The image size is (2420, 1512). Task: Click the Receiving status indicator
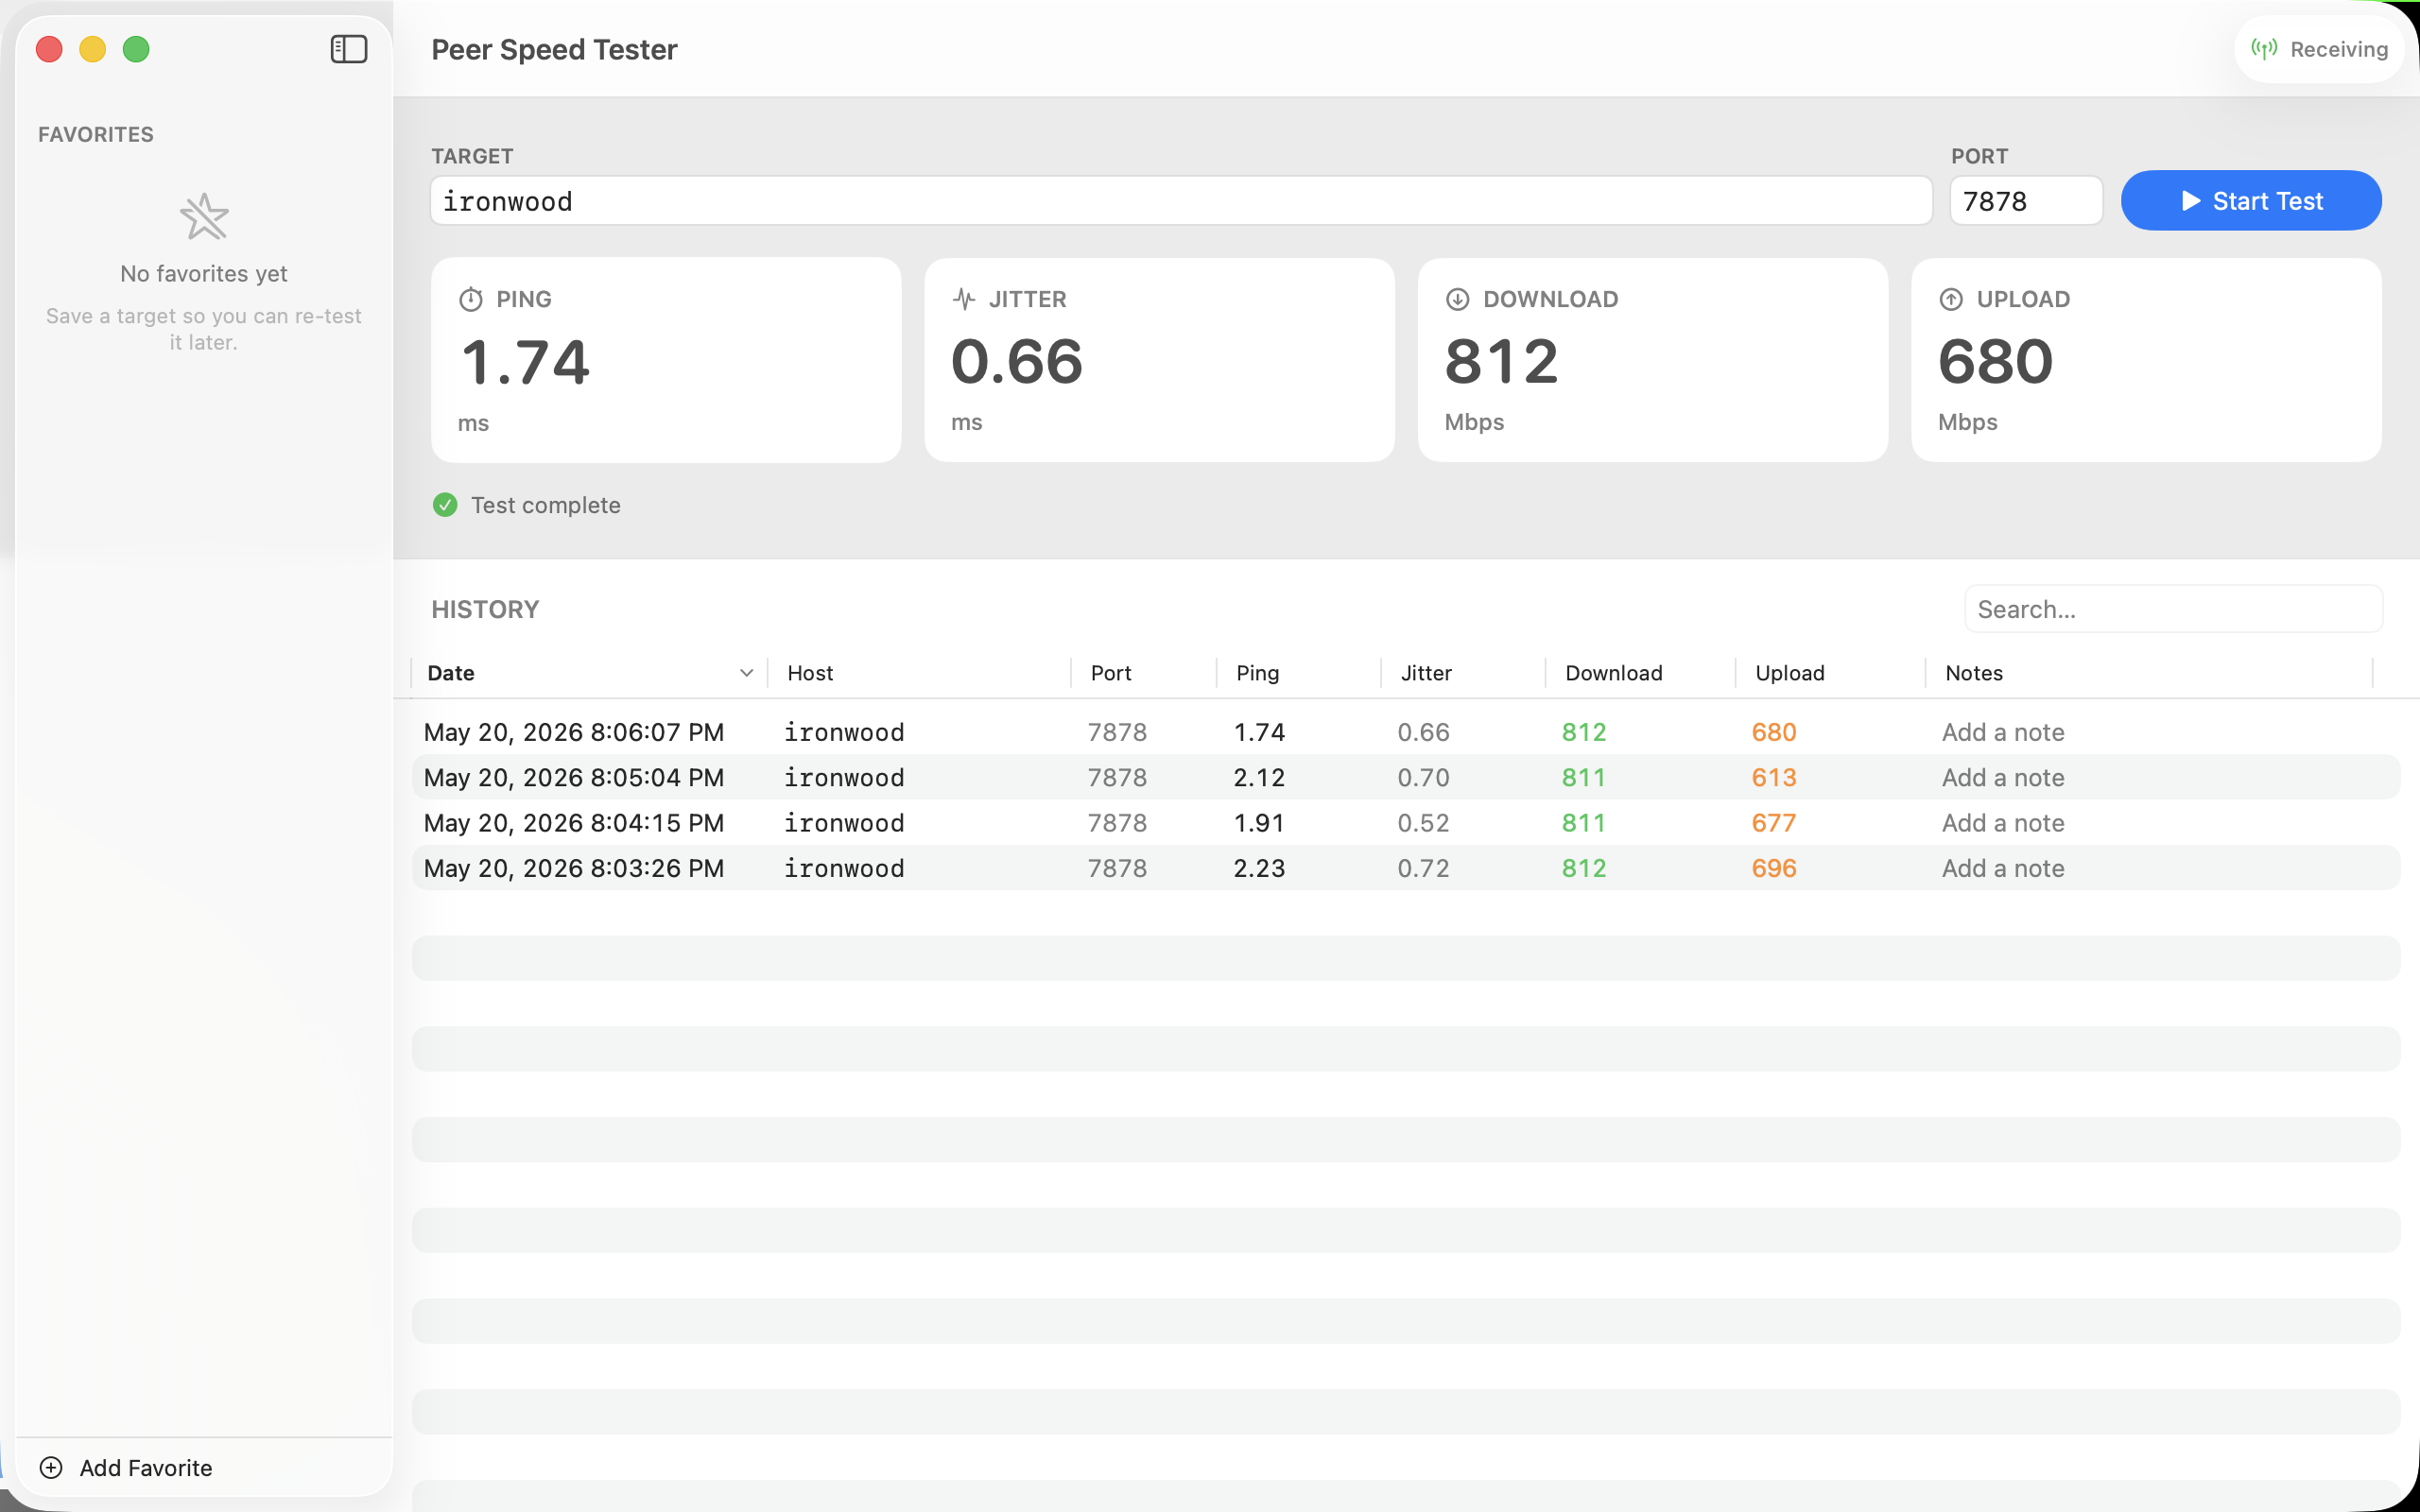(x=2319, y=49)
